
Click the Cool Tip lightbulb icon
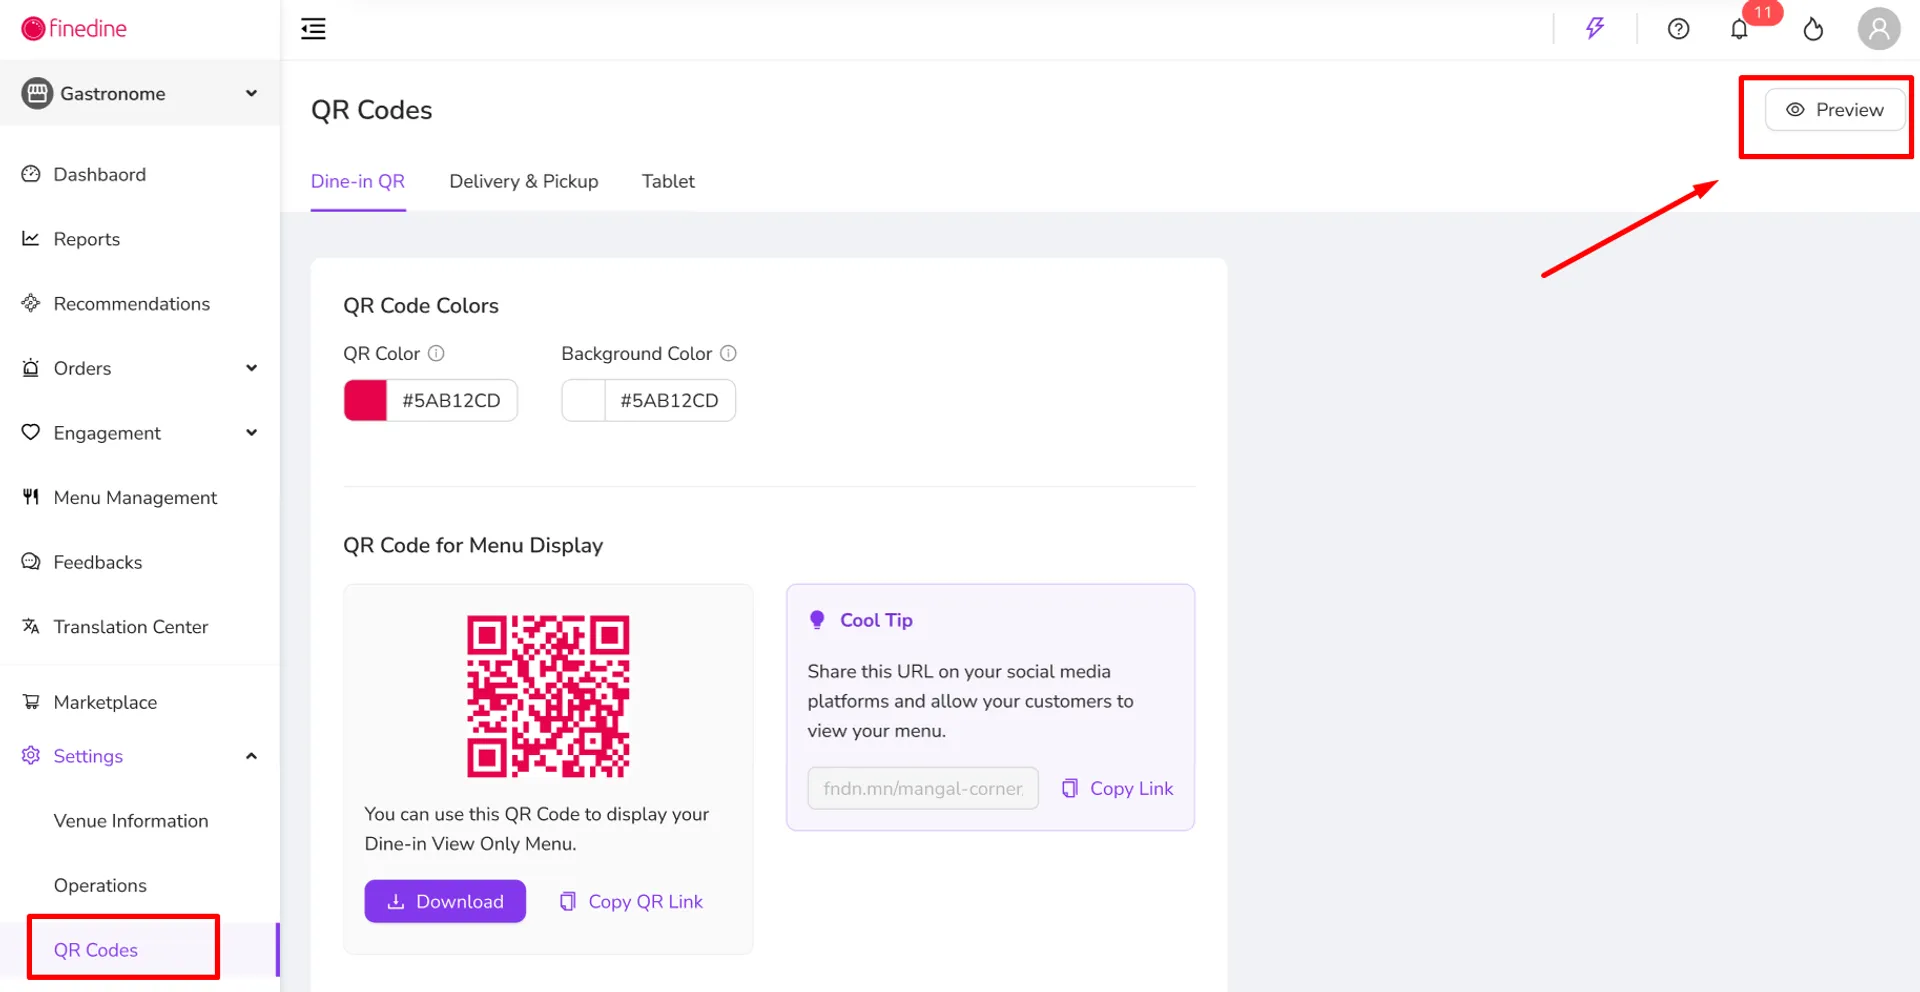pos(817,620)
